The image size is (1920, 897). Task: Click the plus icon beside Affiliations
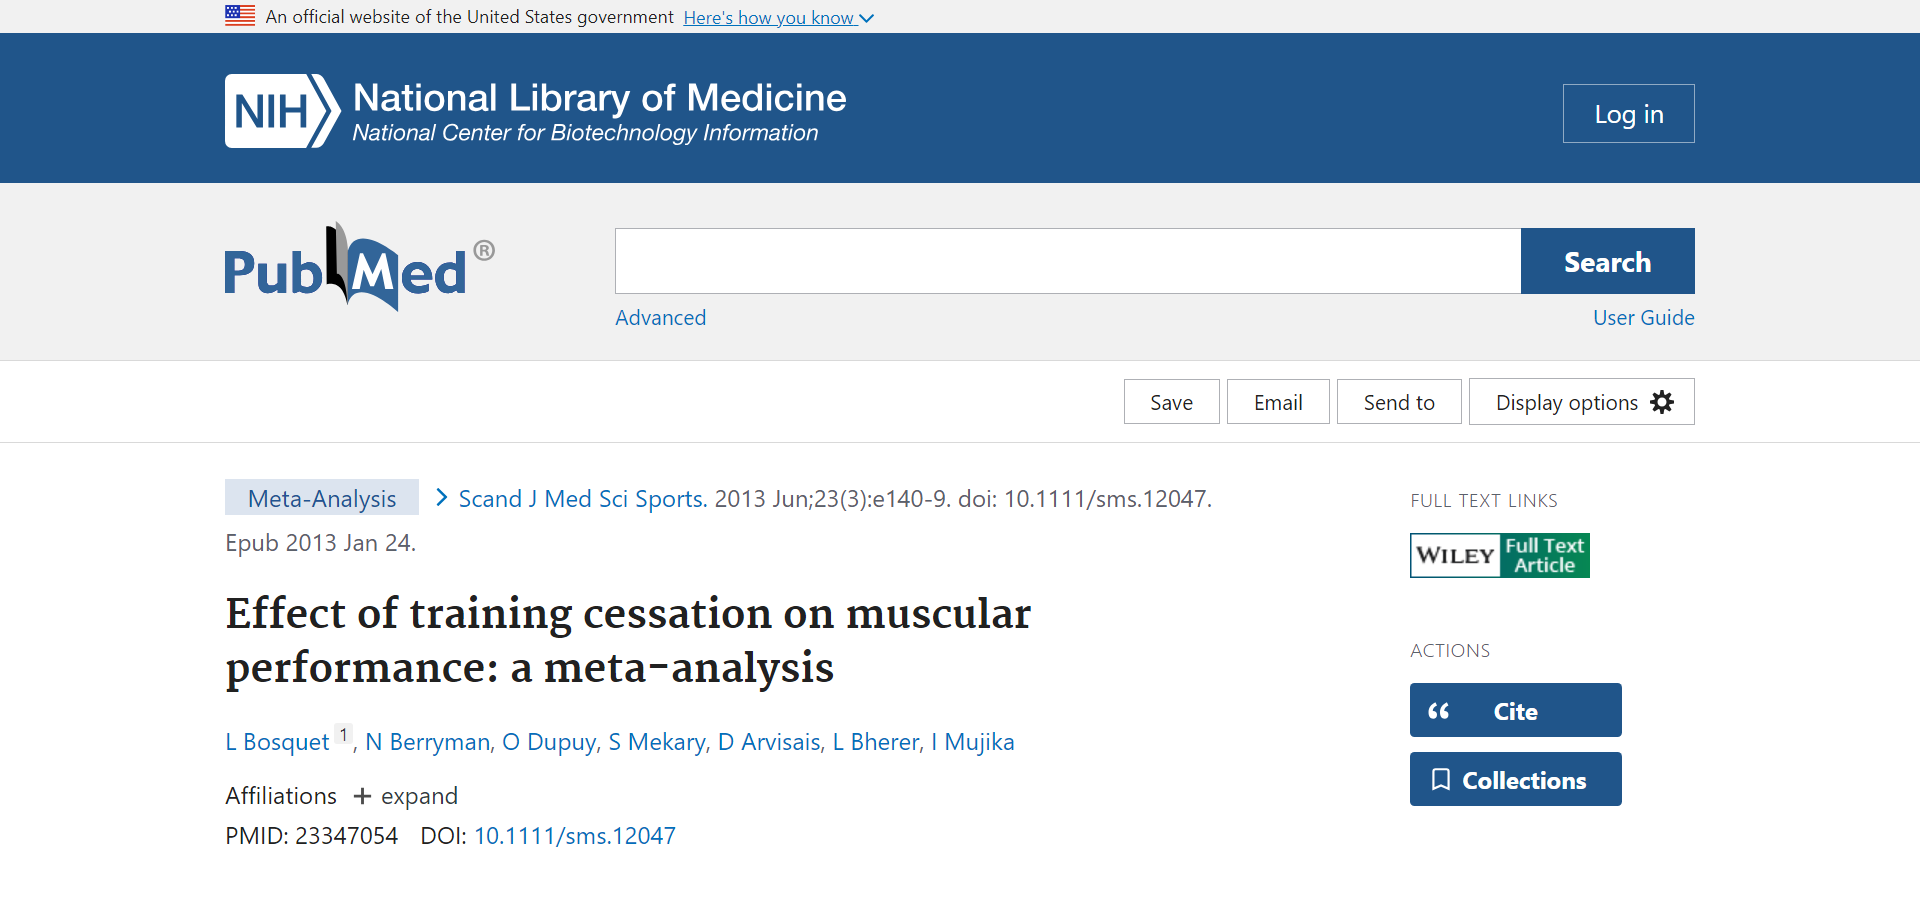(362, 796)
